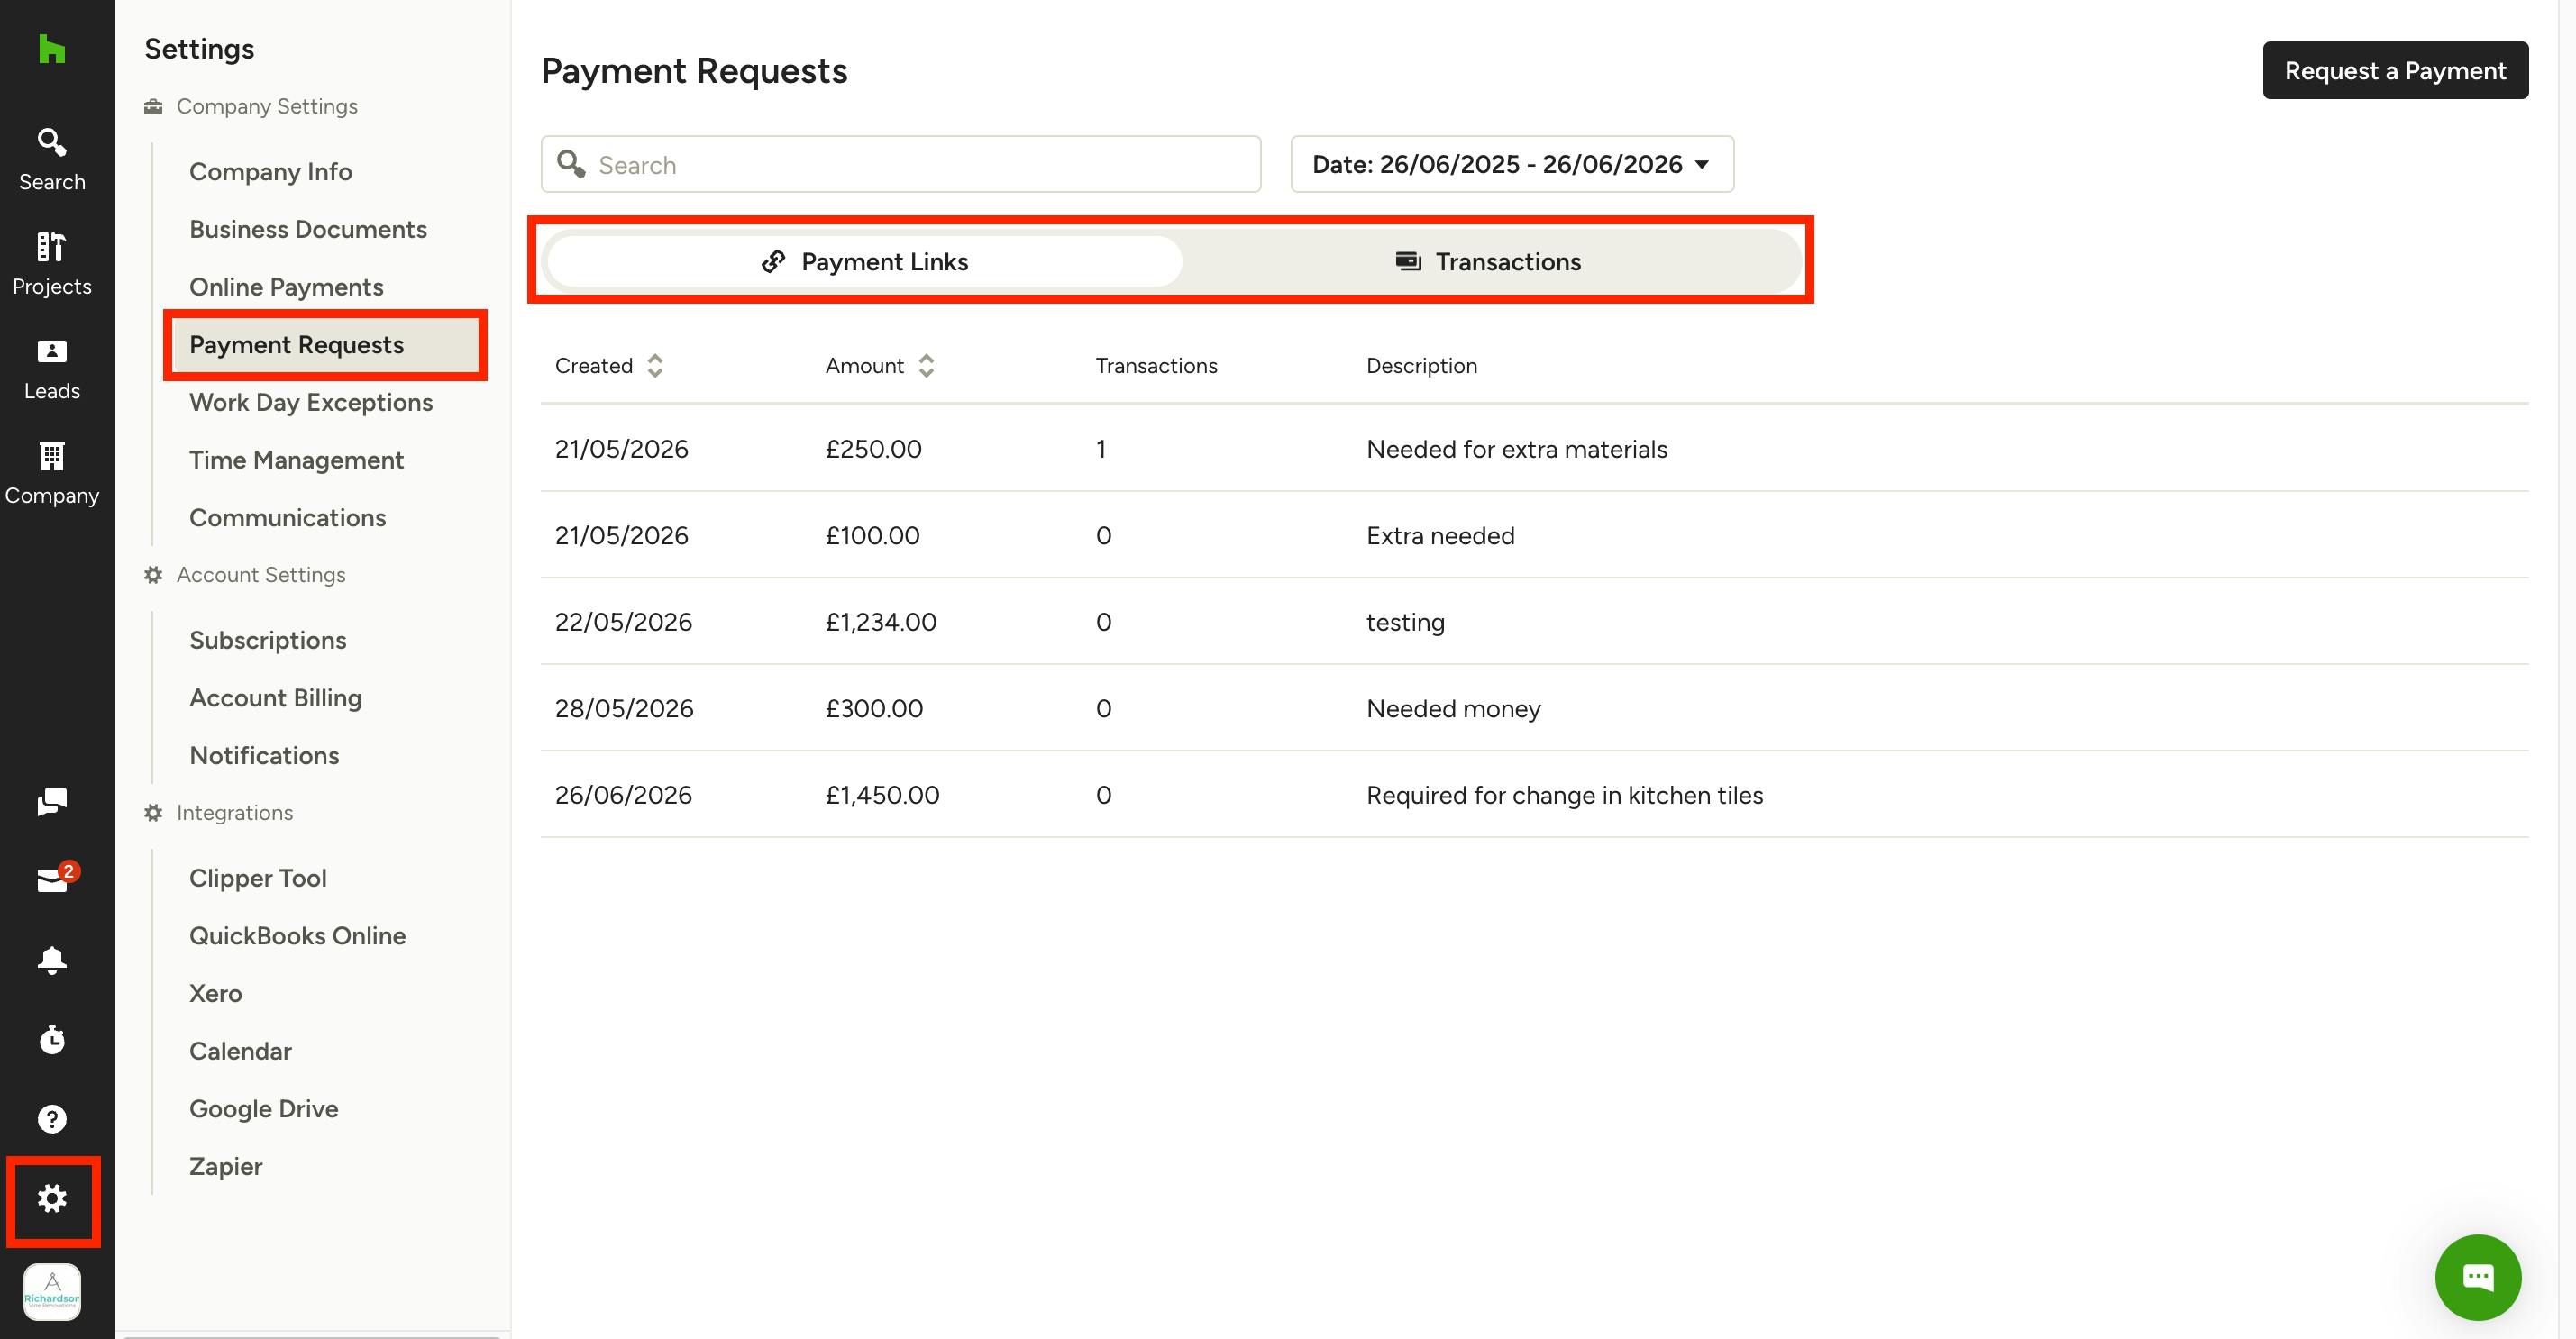This screenshot has width=2576, height=1339.
Task: Click the Houzz logo icon
Action: pyautogui.click(x=51, y=48)
